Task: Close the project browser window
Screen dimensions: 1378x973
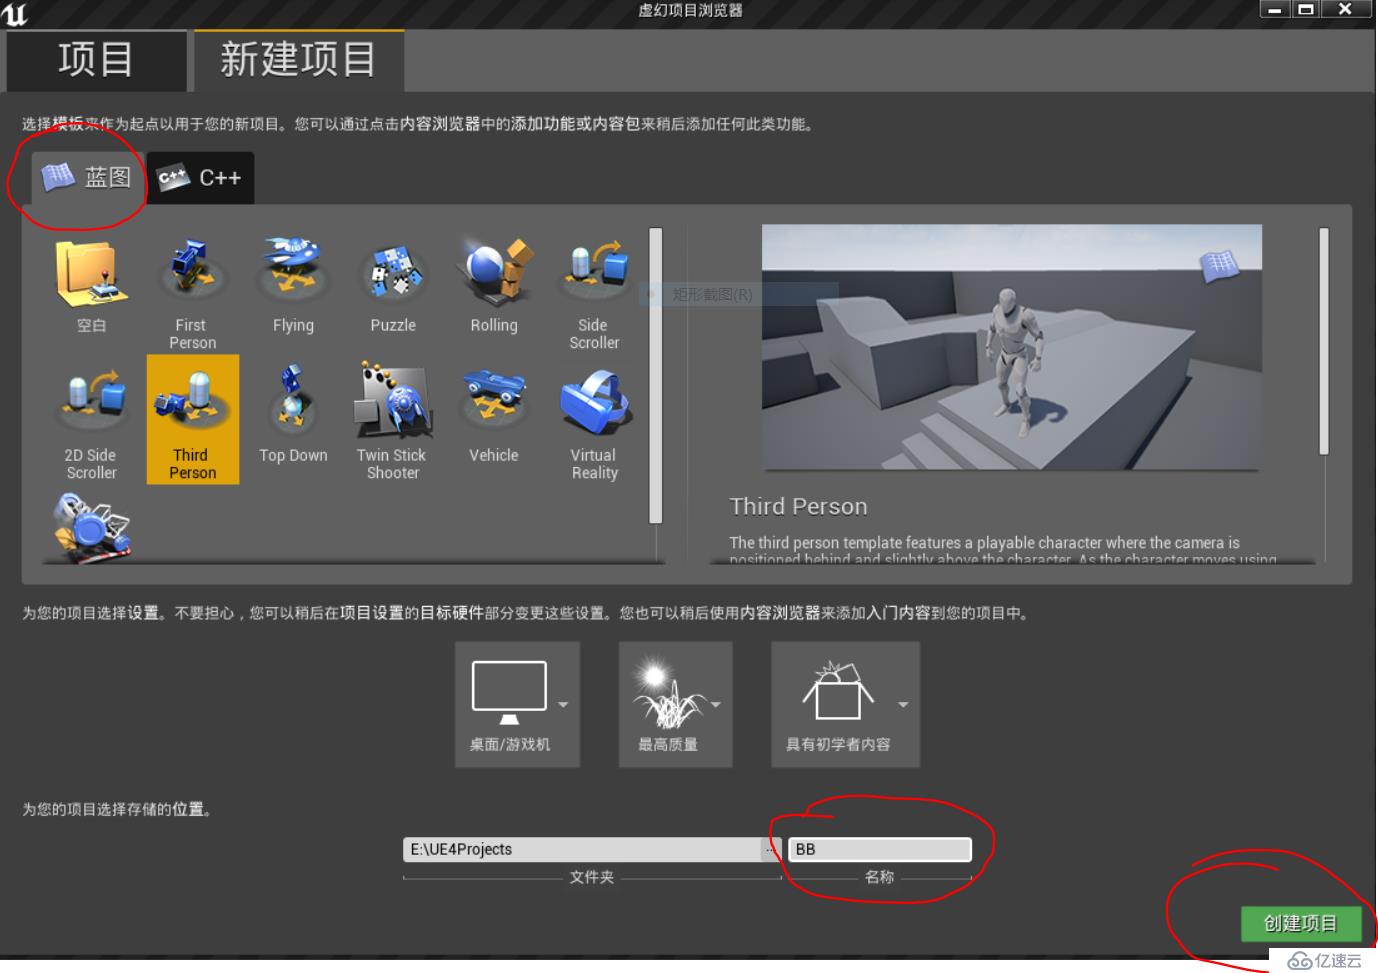Action: (1345, 9)
